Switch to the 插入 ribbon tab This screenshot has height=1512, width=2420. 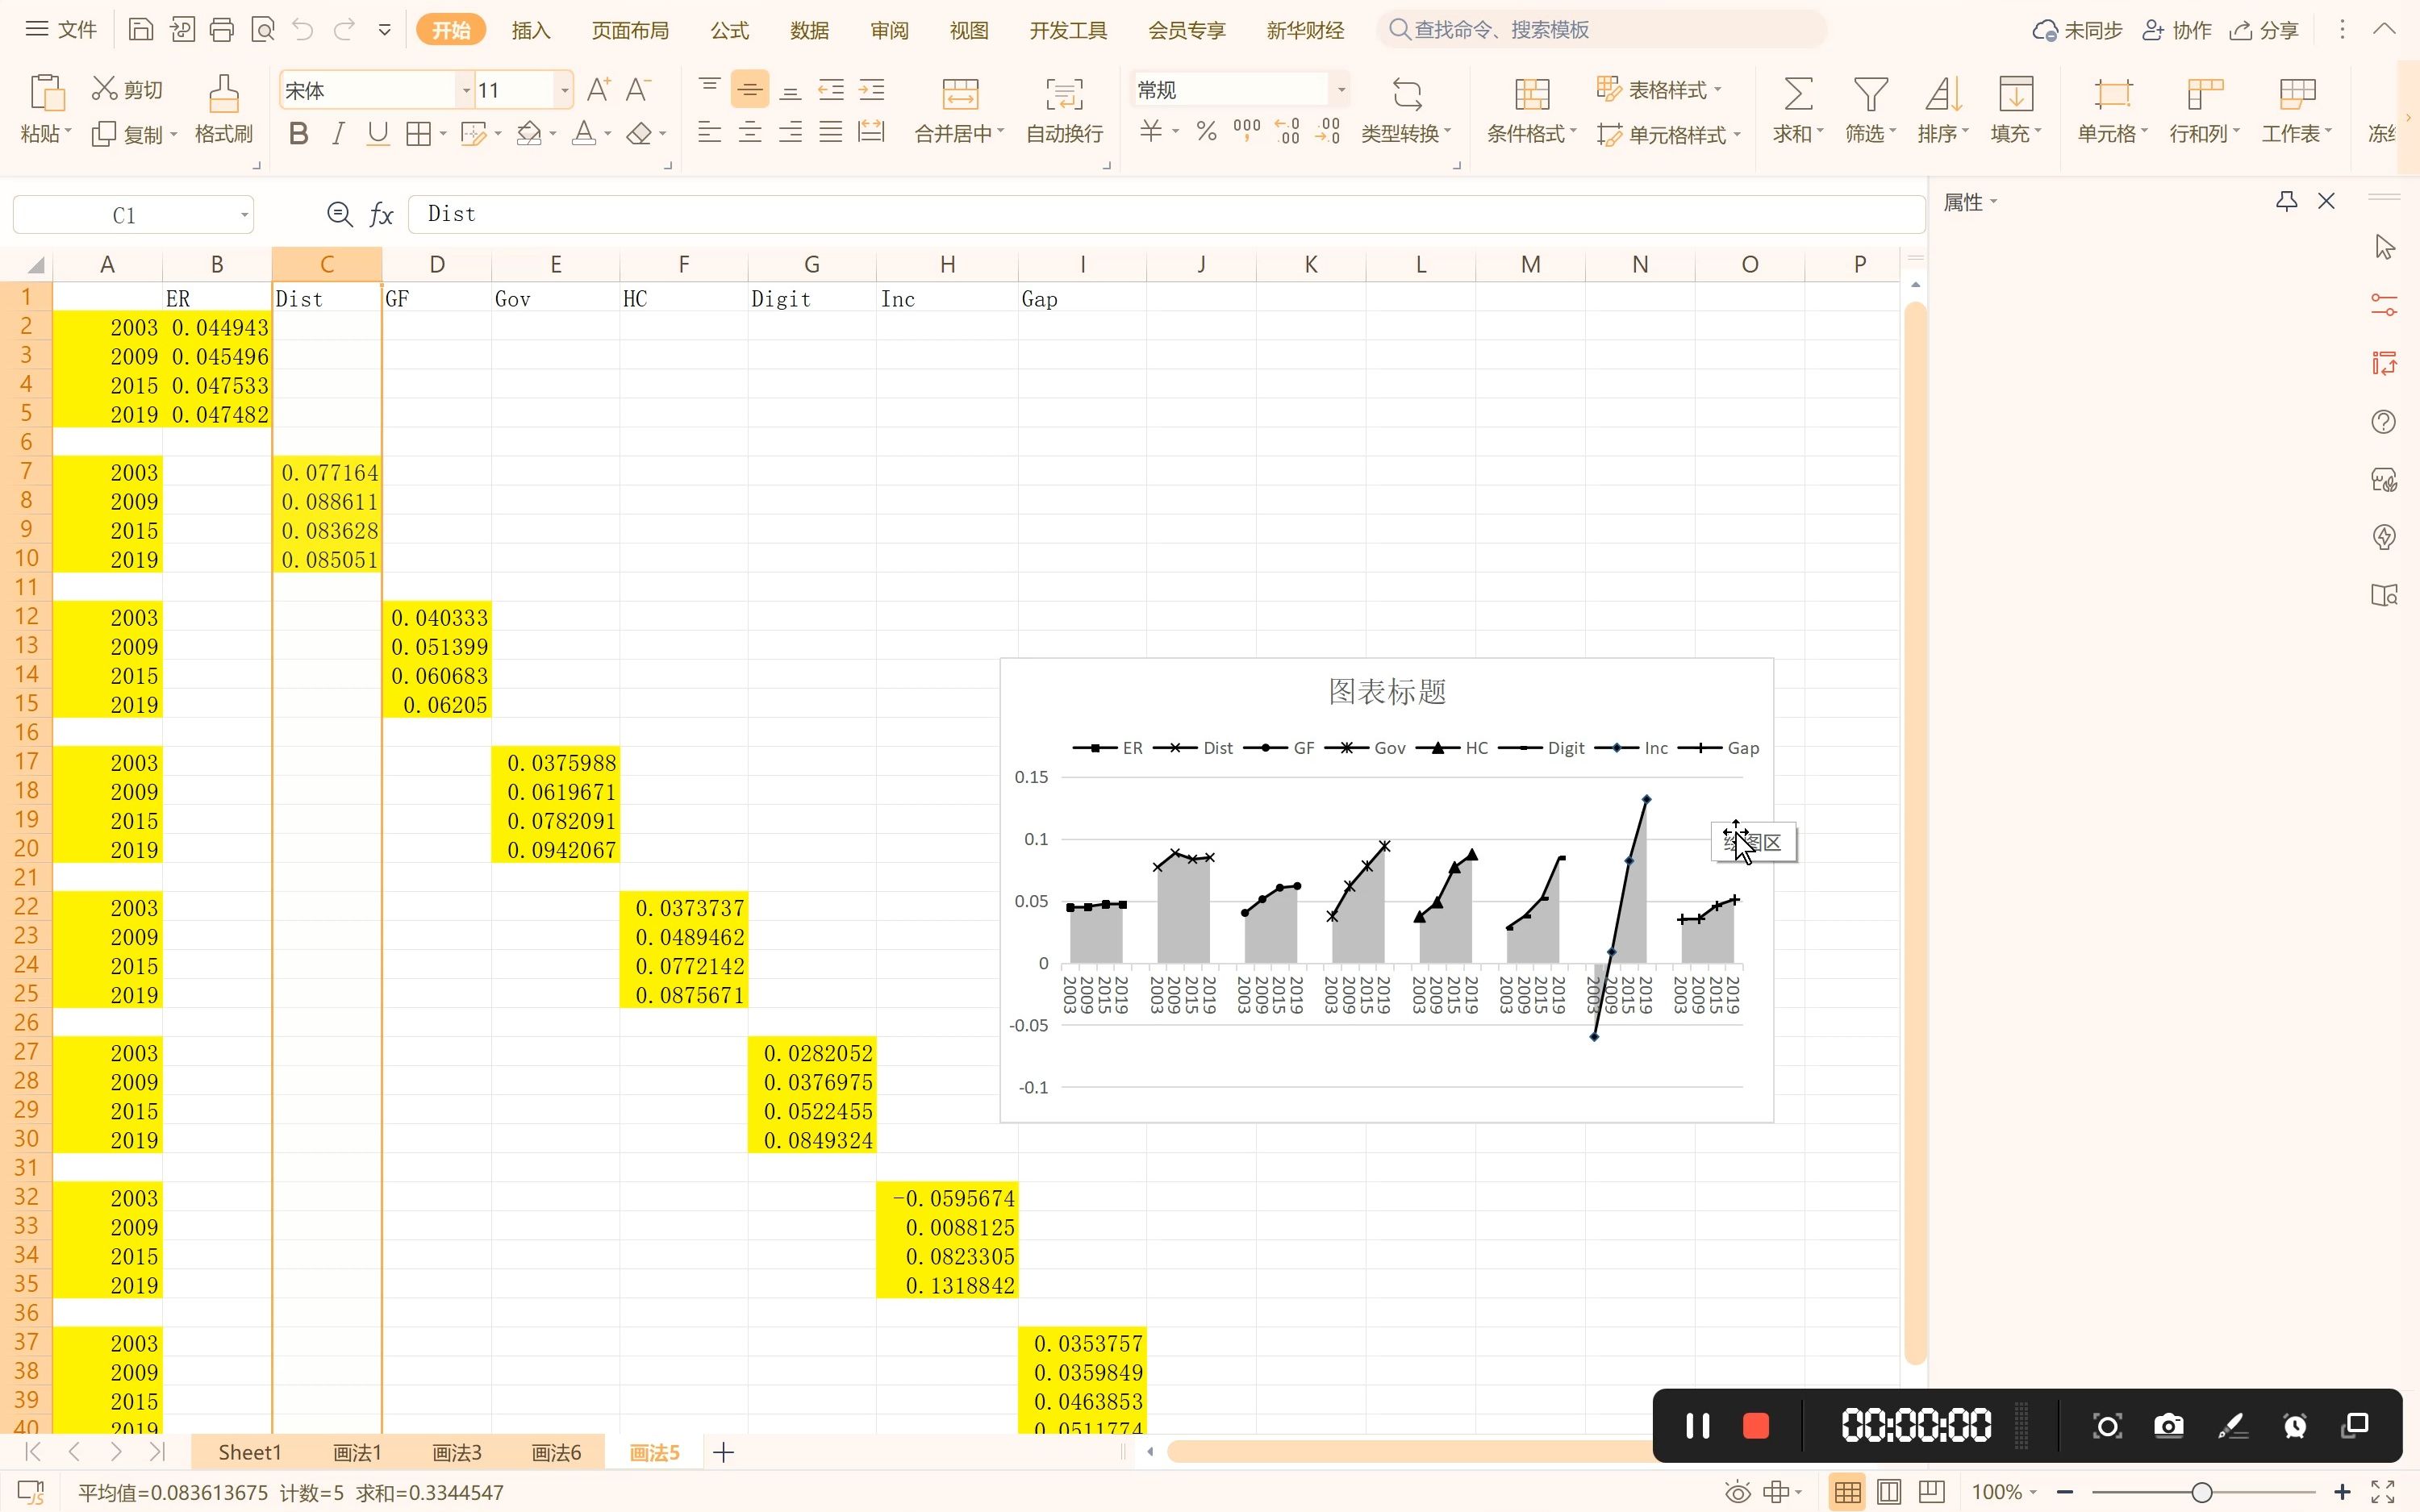click(x=530, y=30)
